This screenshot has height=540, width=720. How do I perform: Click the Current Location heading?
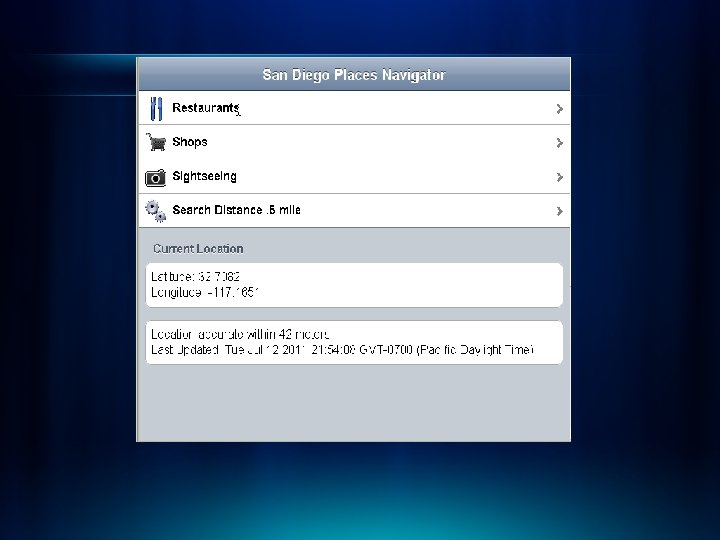coord(198,249)
